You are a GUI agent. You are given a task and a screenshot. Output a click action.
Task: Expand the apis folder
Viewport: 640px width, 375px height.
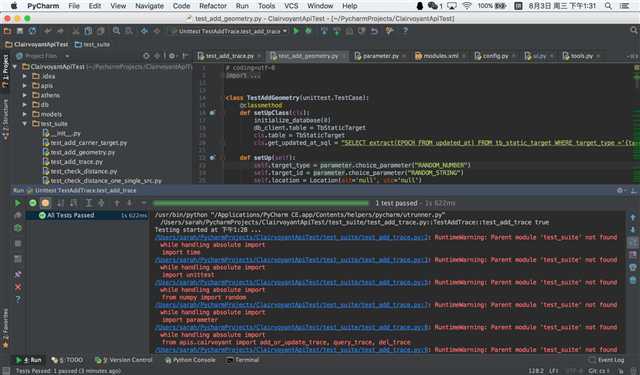25,86
